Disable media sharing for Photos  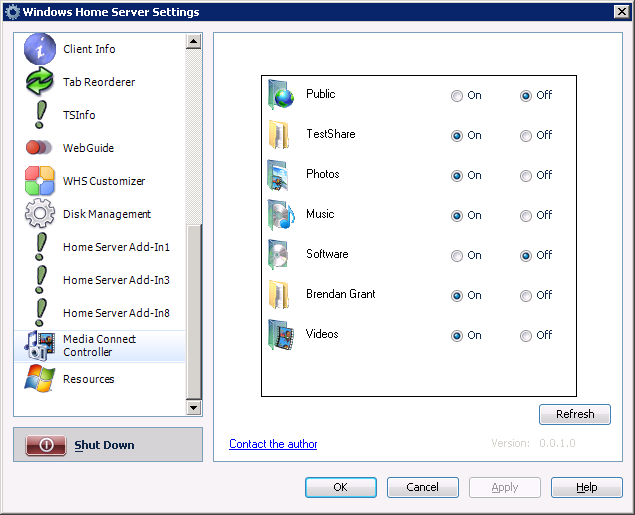pyautogui.click(x=525, y=176)
